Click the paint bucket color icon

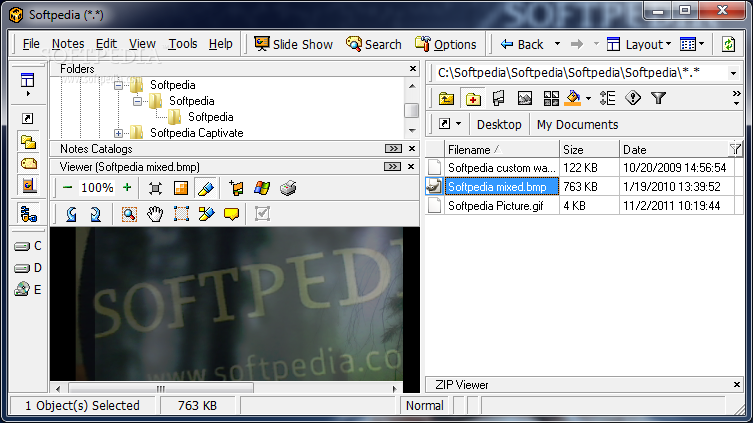(x=573, y=98)
